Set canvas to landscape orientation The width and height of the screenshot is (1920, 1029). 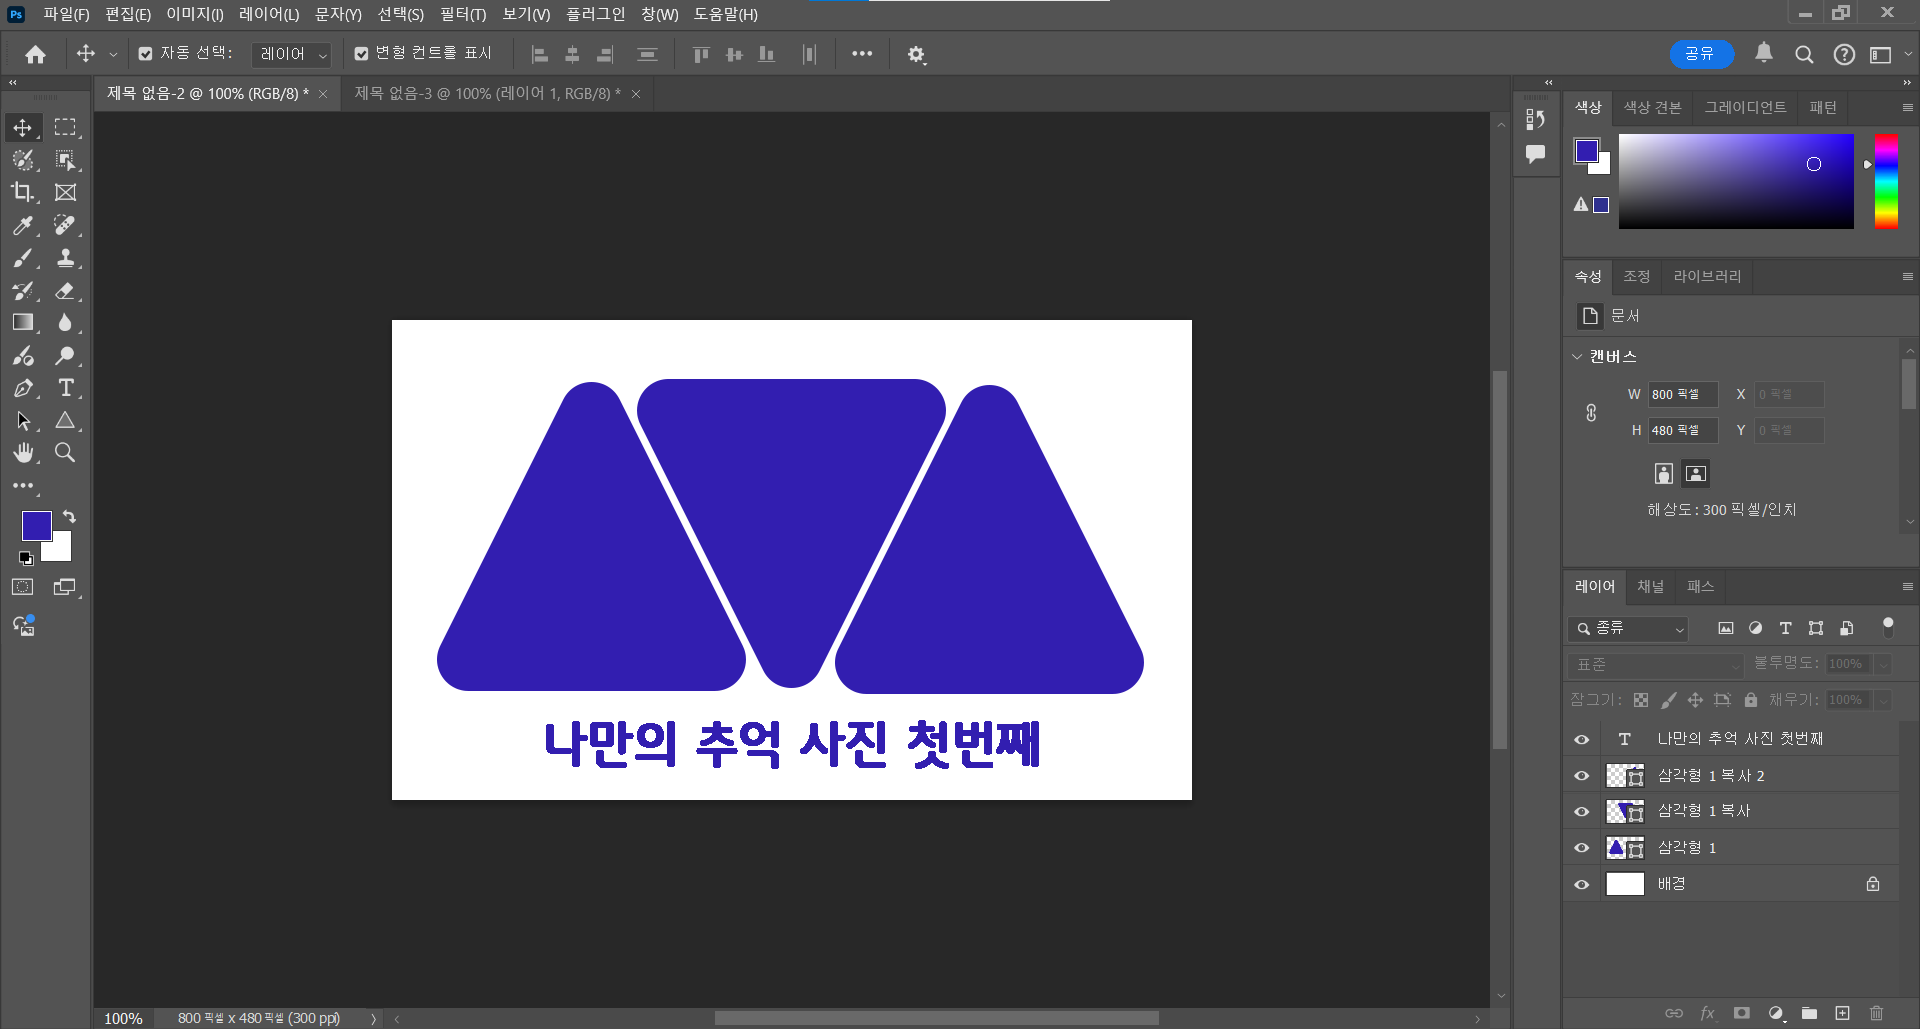1695,474
